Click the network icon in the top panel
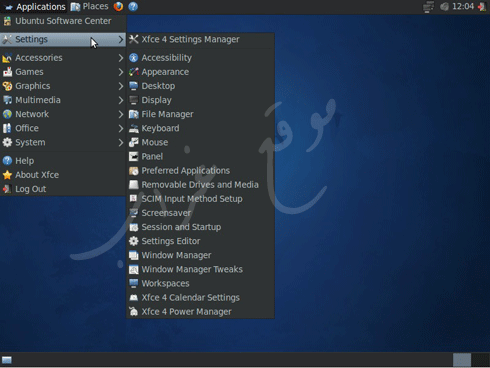The height and width of the screenshot is (368, 490). click(x=428, y=7)
